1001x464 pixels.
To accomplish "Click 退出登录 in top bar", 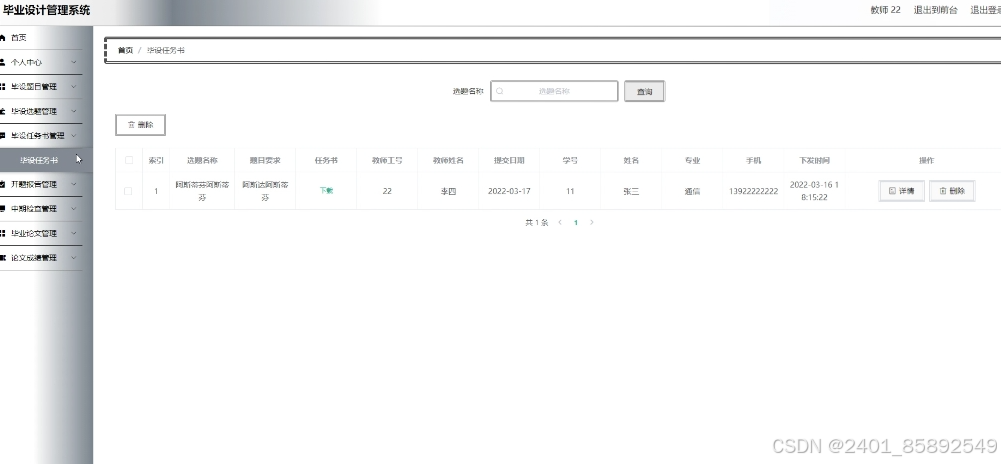I will coord(985,10).
